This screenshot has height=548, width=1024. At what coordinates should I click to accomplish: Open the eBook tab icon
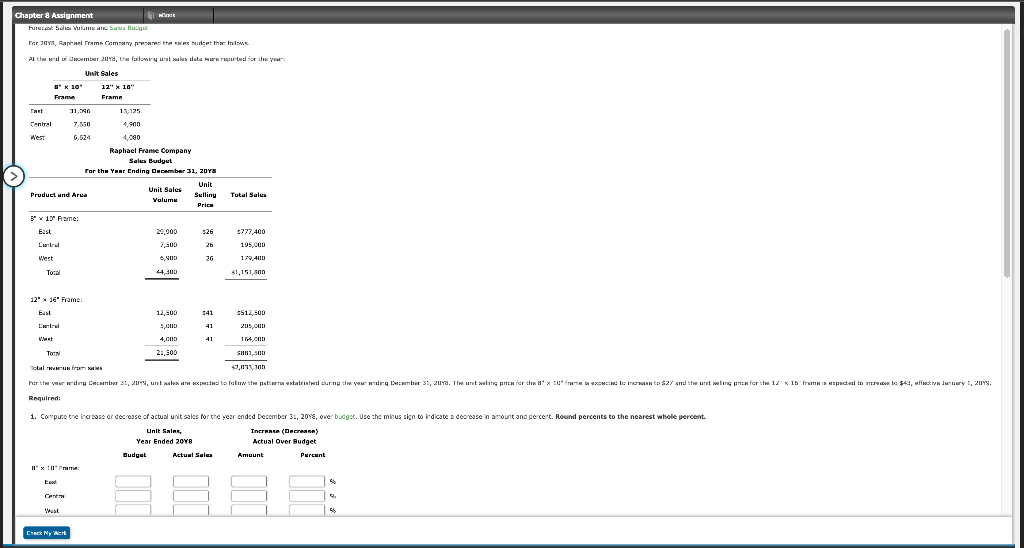tap(150, 15)
